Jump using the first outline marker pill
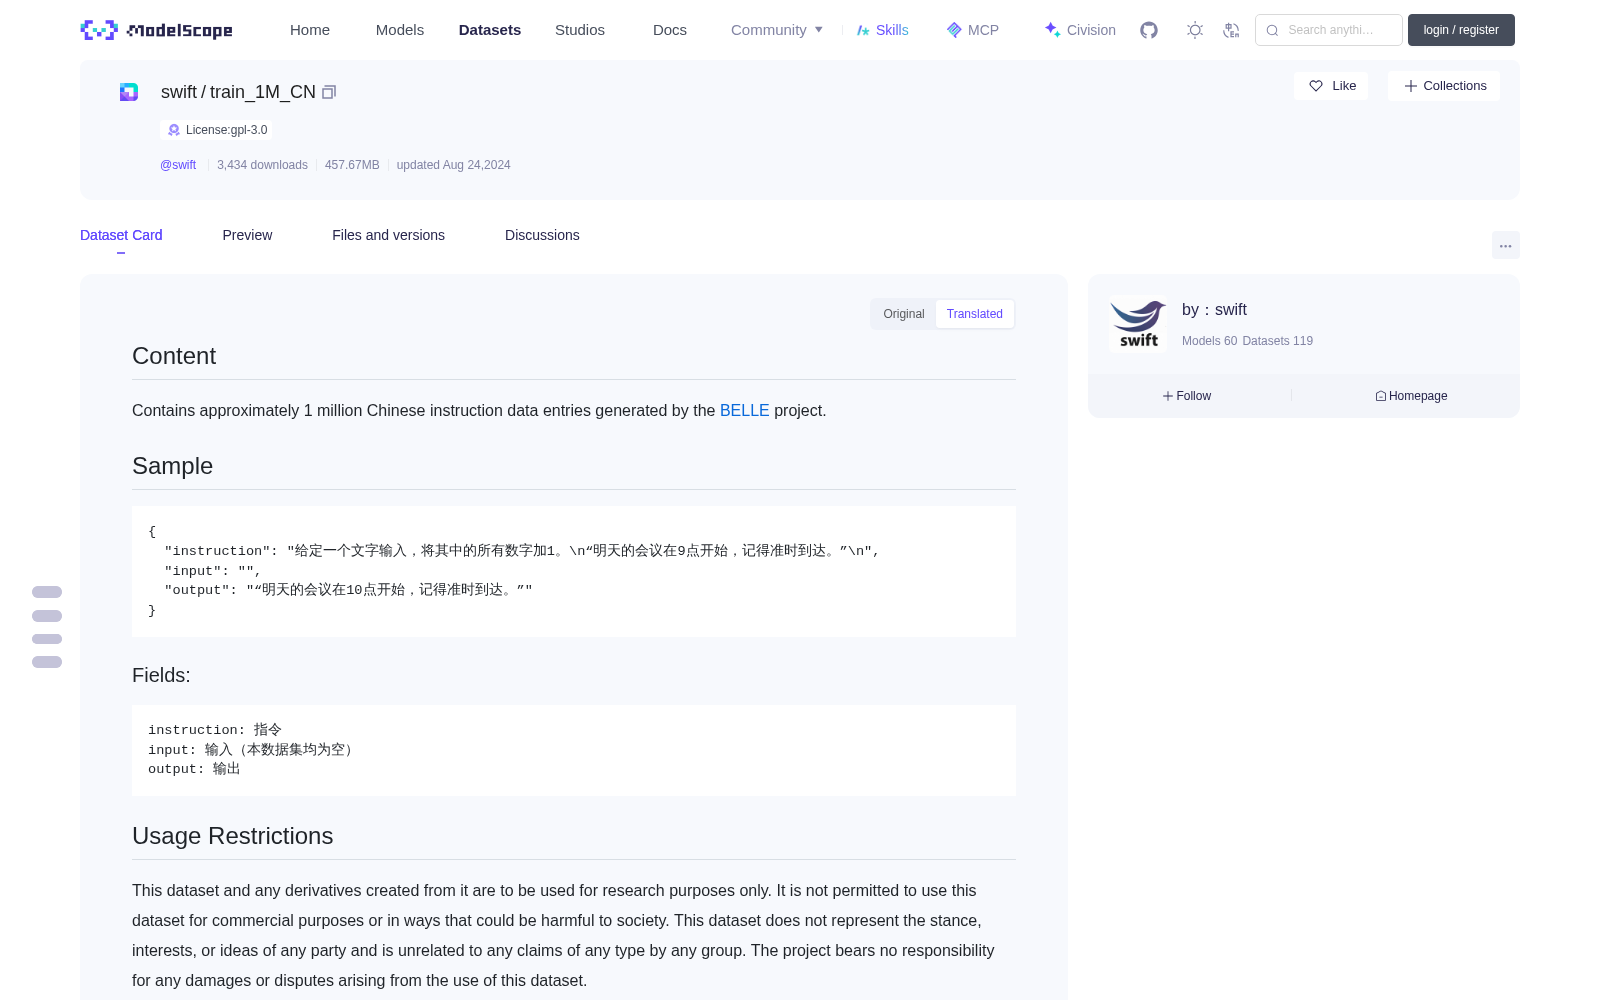Viewport: 1600px width, 1000px height. click(47, 592)
